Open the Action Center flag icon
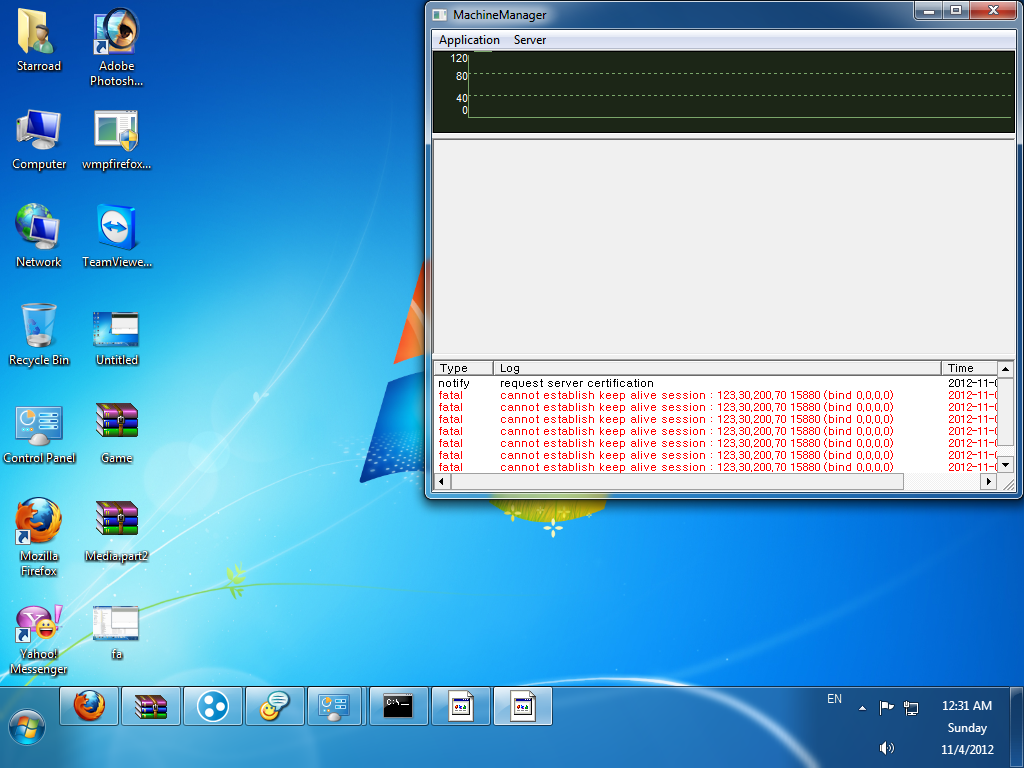This screenshot has height=768, width=1024. tap(886, 707)
